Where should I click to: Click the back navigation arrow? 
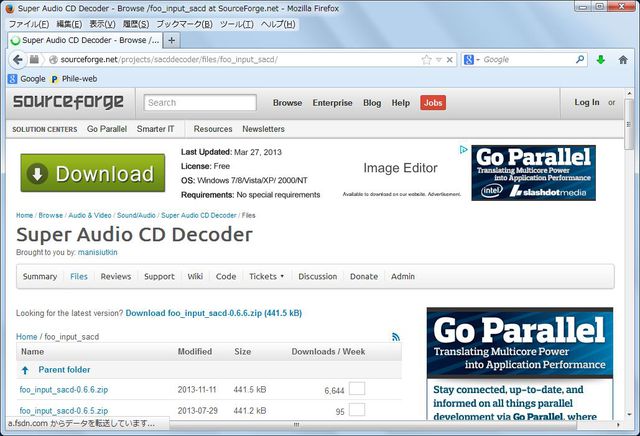coord(20,60)
